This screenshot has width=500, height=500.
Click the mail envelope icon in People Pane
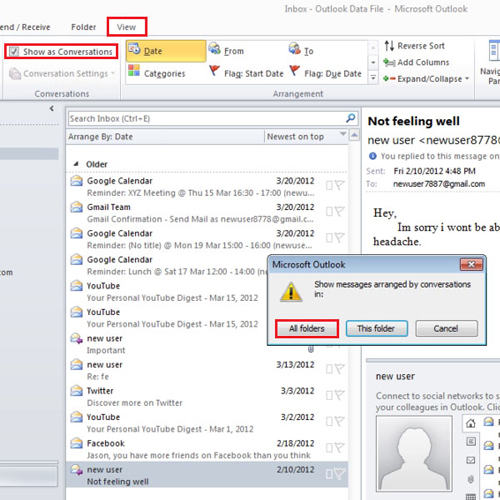471,460
